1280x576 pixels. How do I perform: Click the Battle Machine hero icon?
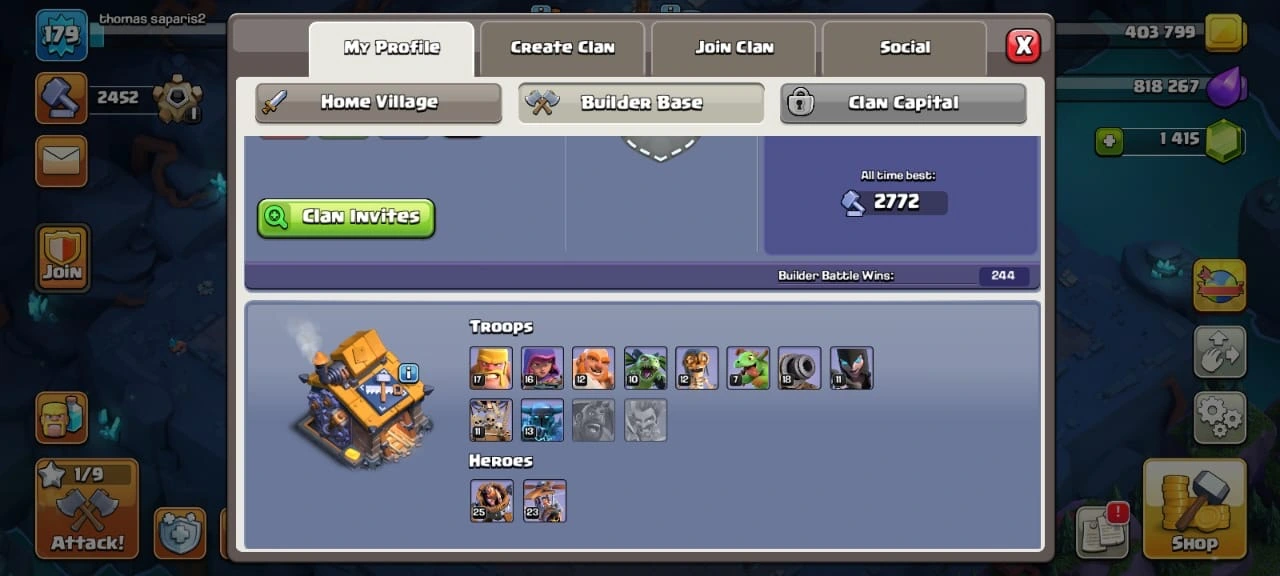tap(491, 500)
